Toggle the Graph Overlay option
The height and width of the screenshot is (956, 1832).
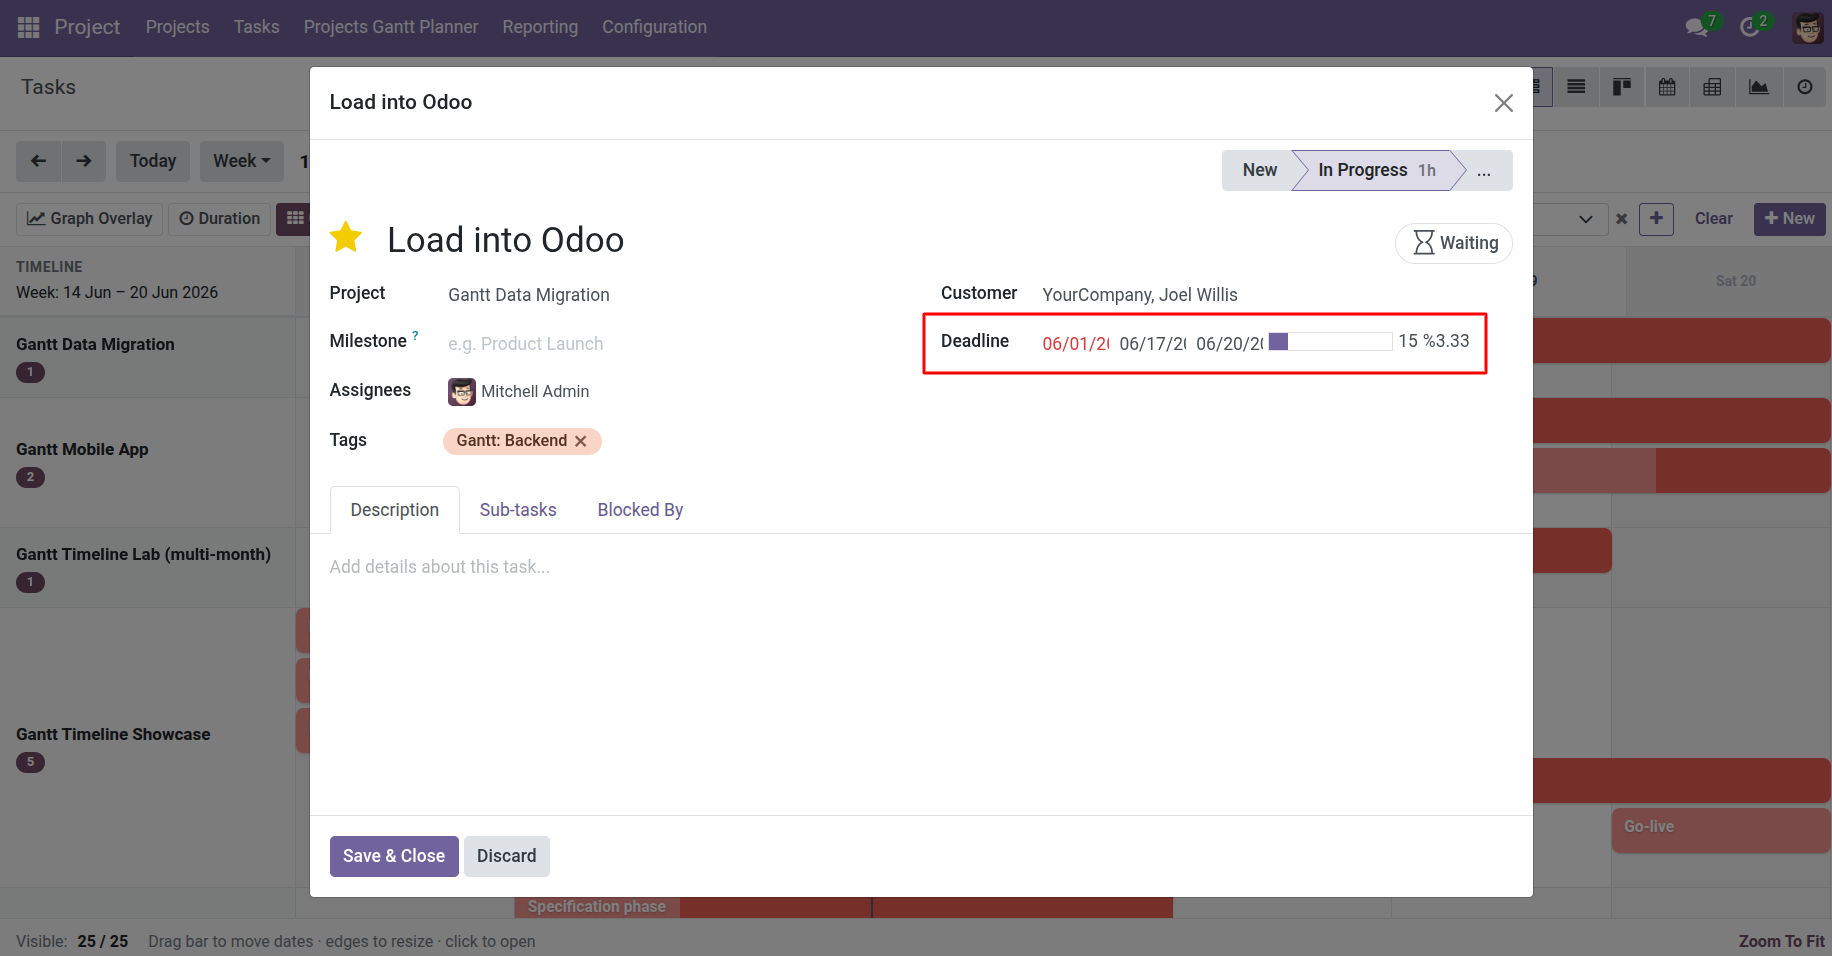pos(90,219)
